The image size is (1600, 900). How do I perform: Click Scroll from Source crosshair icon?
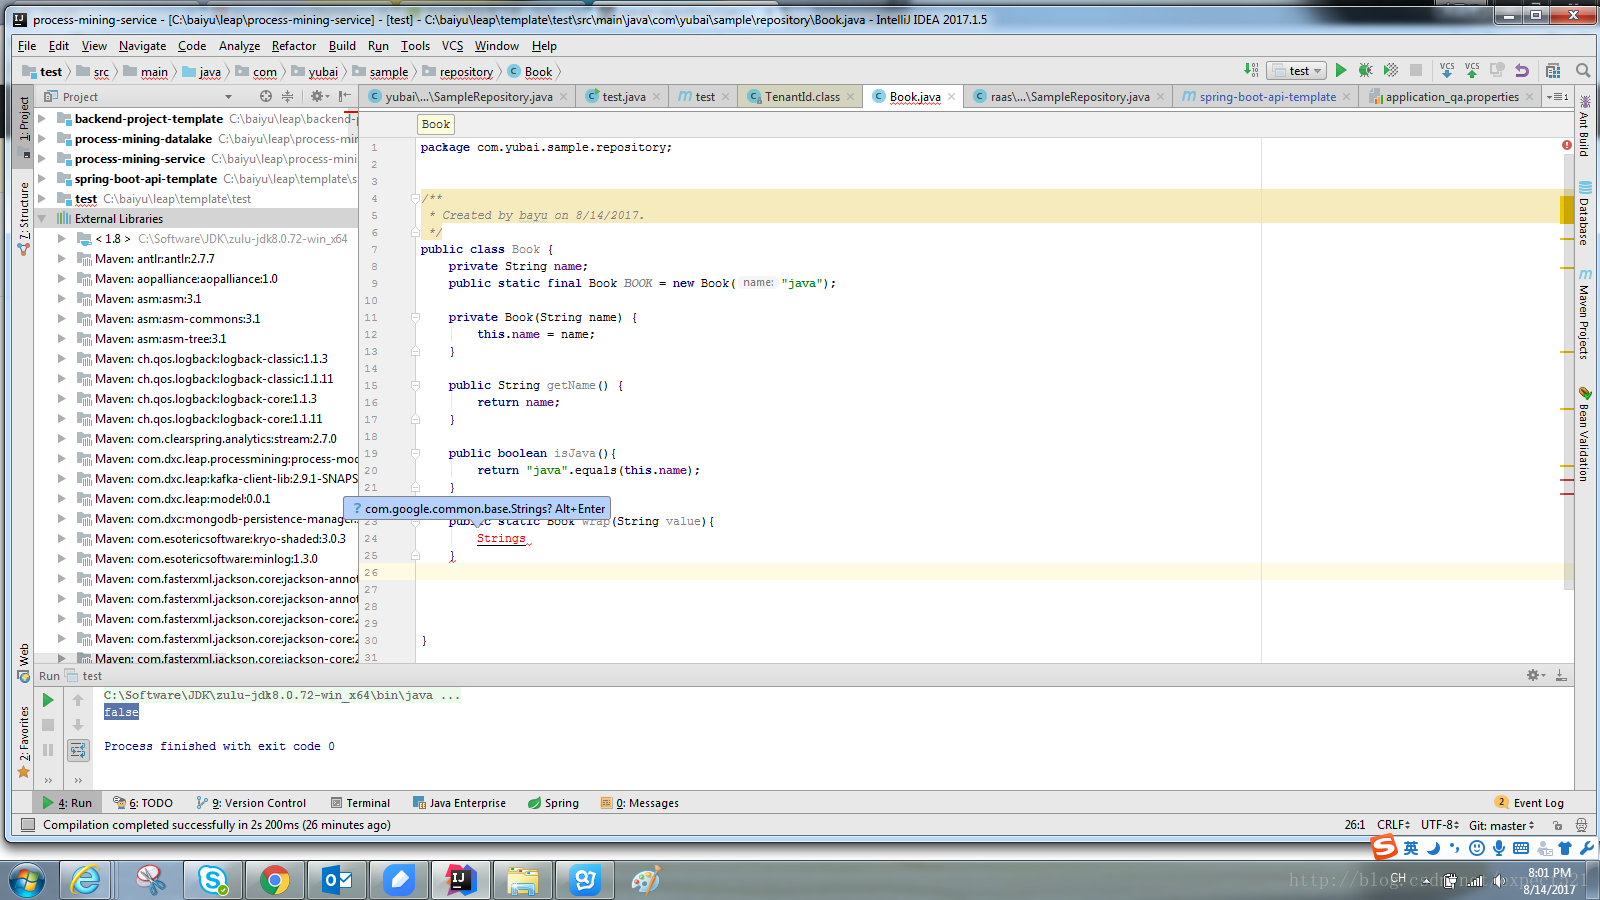coord(266,96)
